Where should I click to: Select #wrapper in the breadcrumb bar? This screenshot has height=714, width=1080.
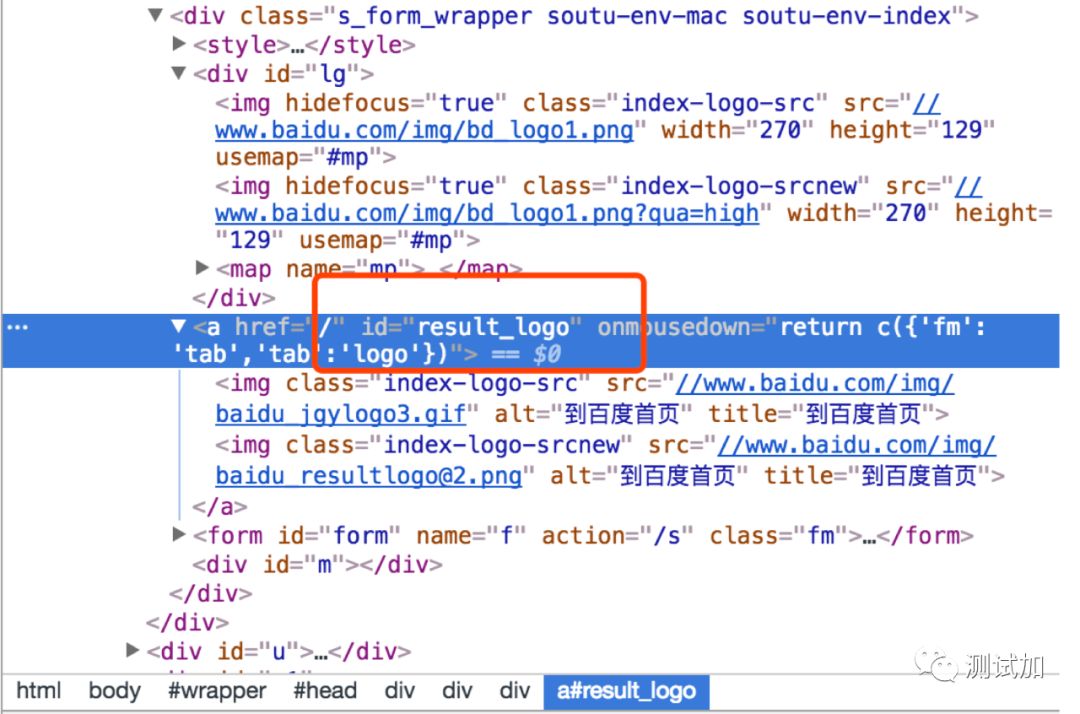[217, 691]
